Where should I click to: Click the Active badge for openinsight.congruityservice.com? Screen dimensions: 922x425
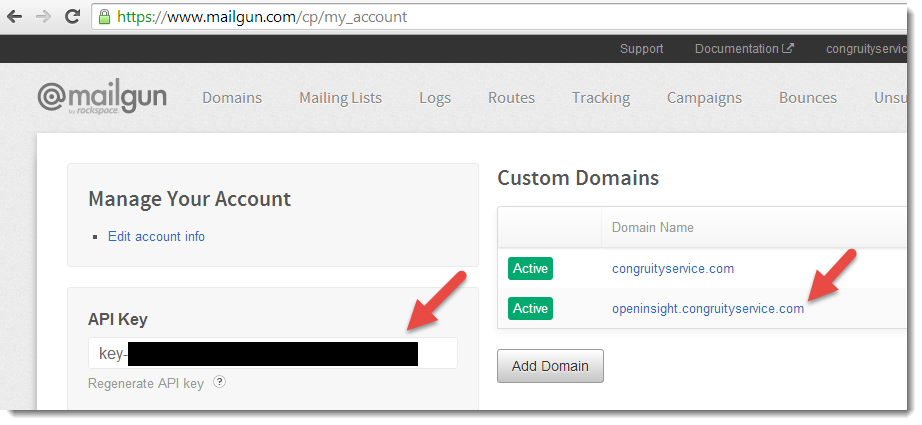coord(530,309)
